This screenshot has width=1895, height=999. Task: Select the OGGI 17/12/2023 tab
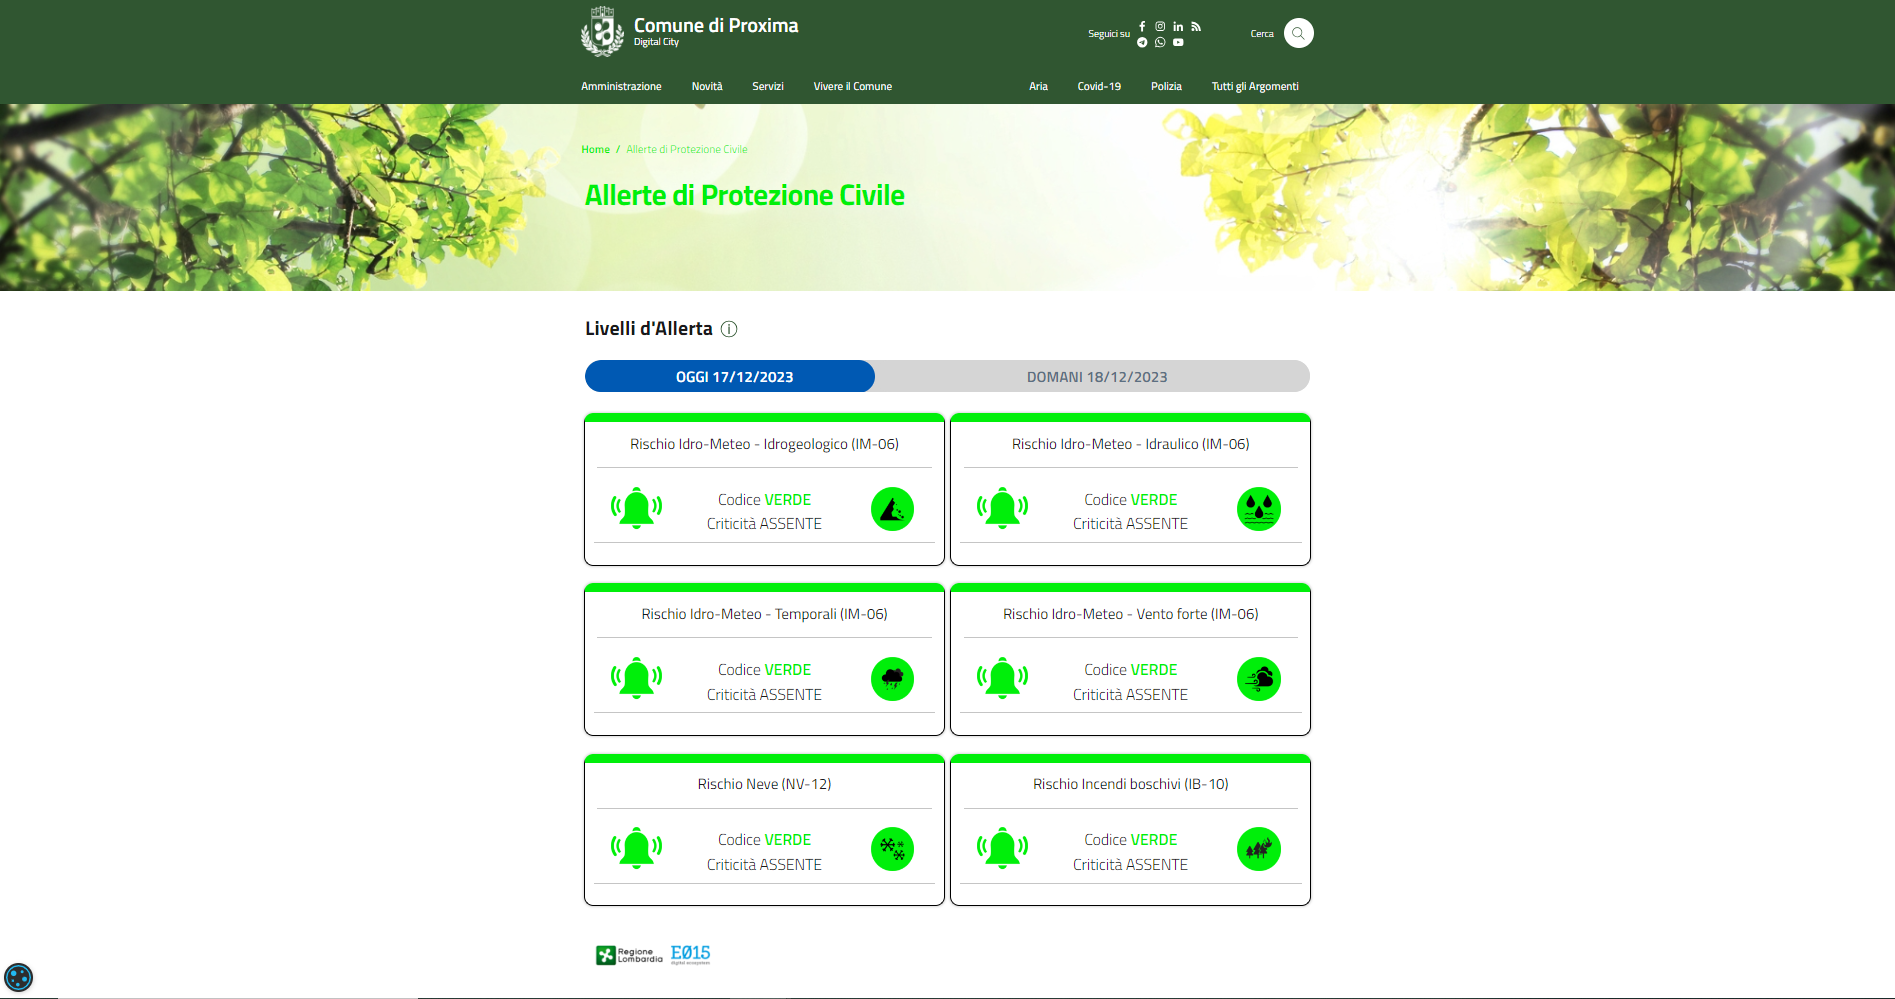point(733,377)
